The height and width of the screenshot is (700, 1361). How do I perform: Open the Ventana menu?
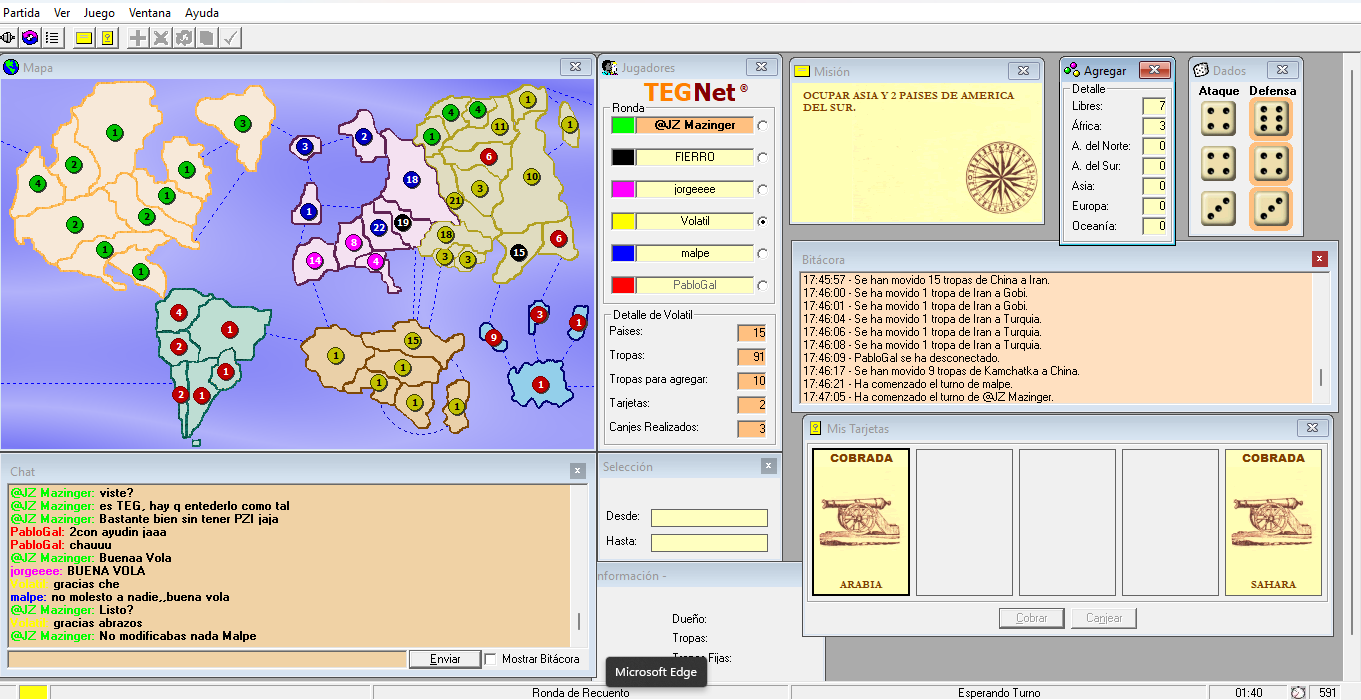click(149, 13)
